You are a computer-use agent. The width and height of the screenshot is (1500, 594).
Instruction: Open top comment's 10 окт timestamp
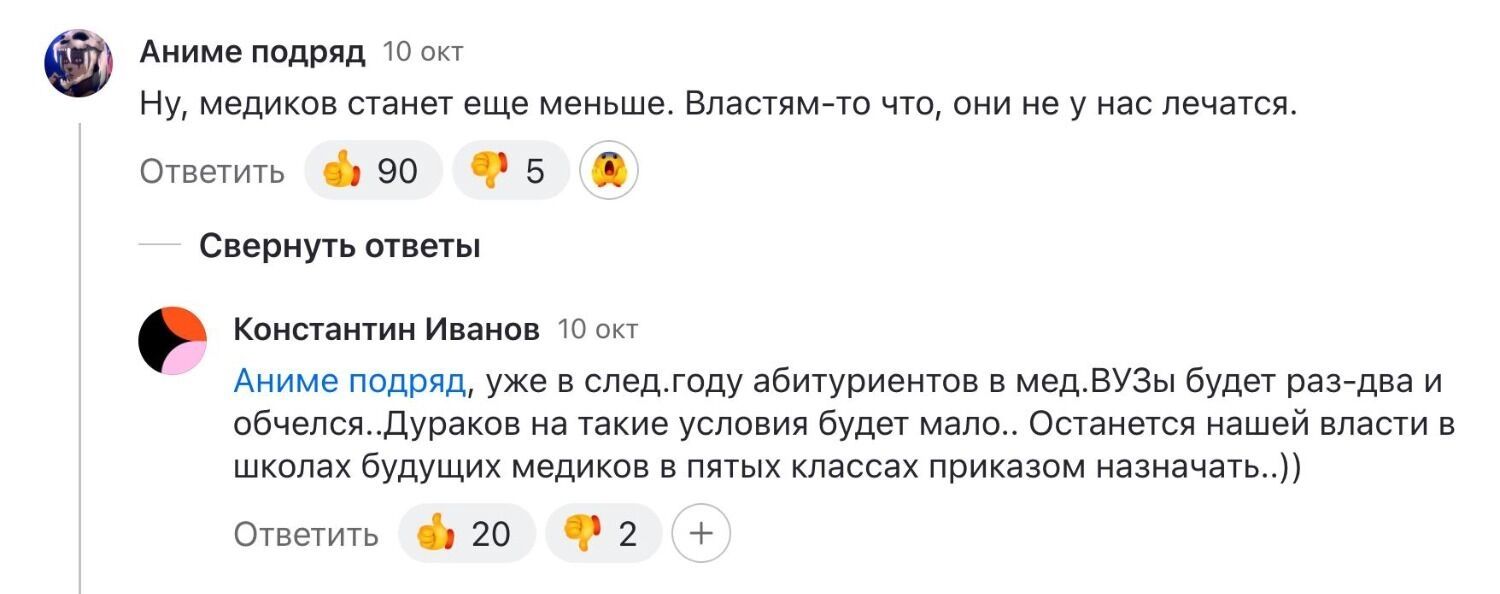click(x=423, y=52)
